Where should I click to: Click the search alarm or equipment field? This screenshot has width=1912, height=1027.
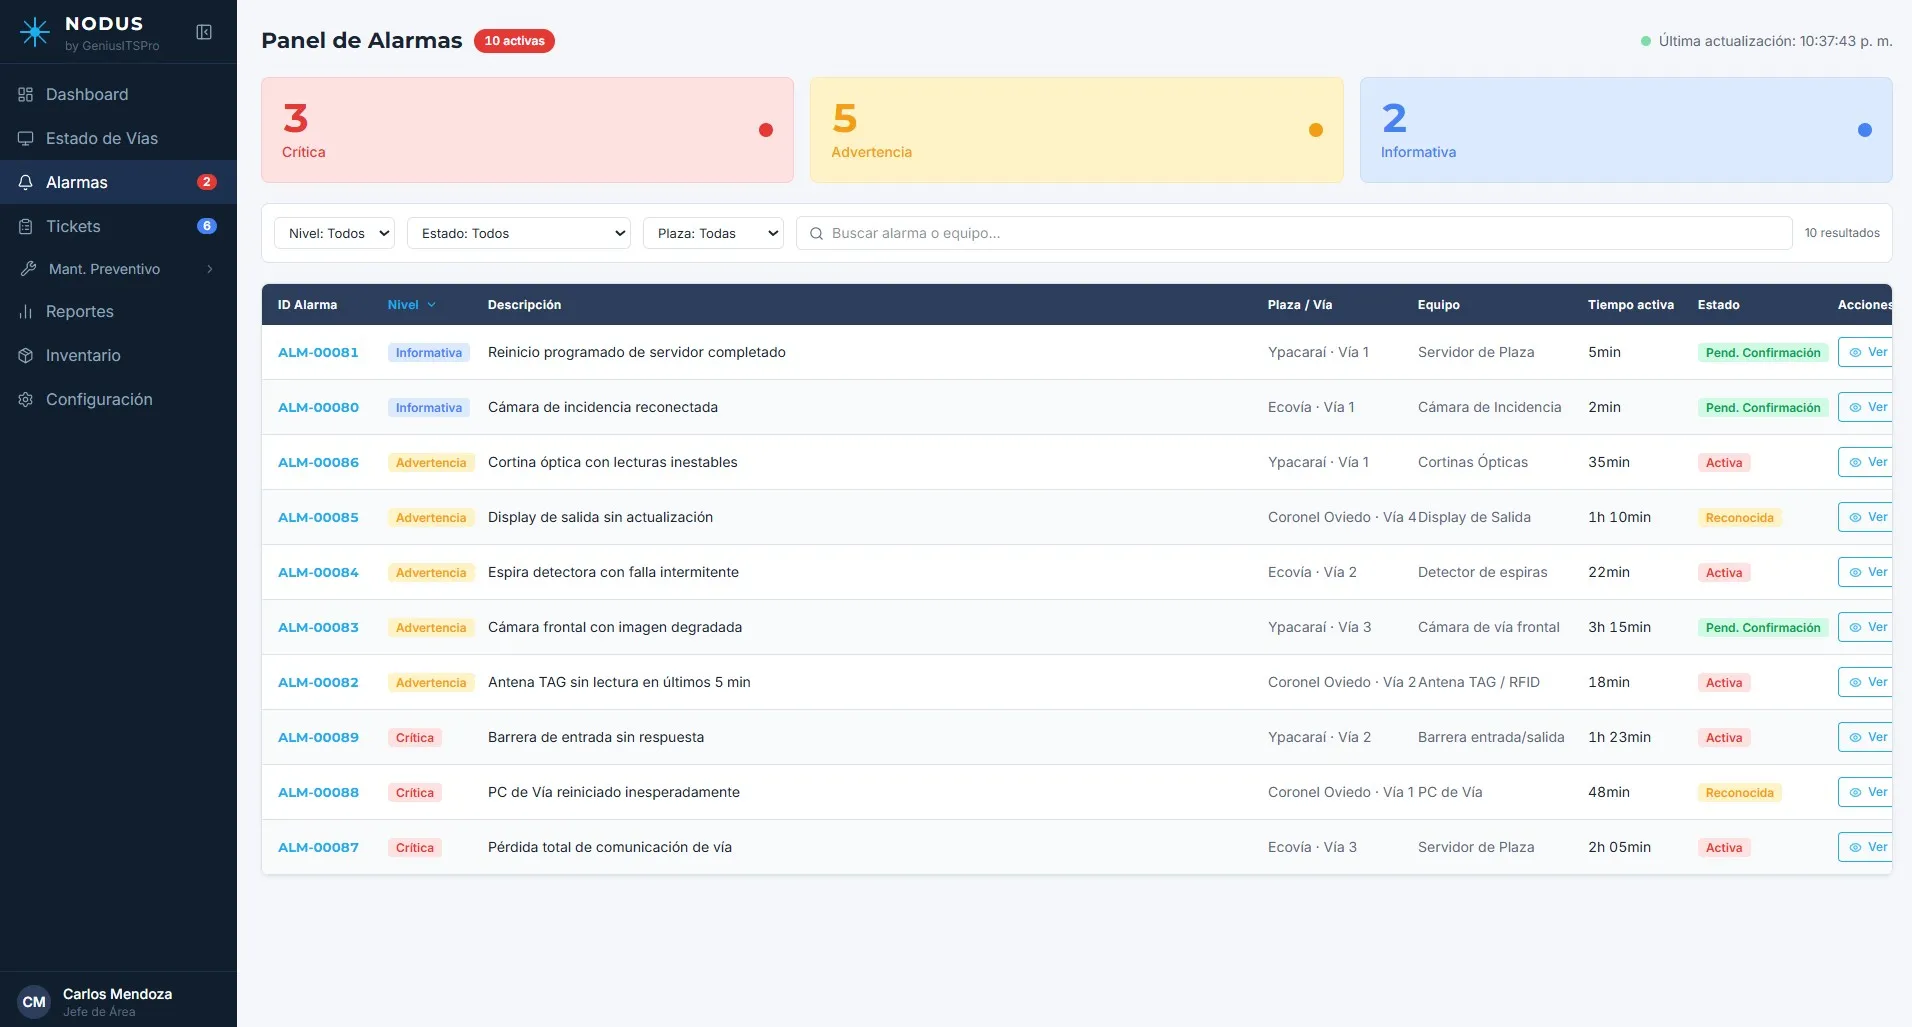[x=1294, y=233]
